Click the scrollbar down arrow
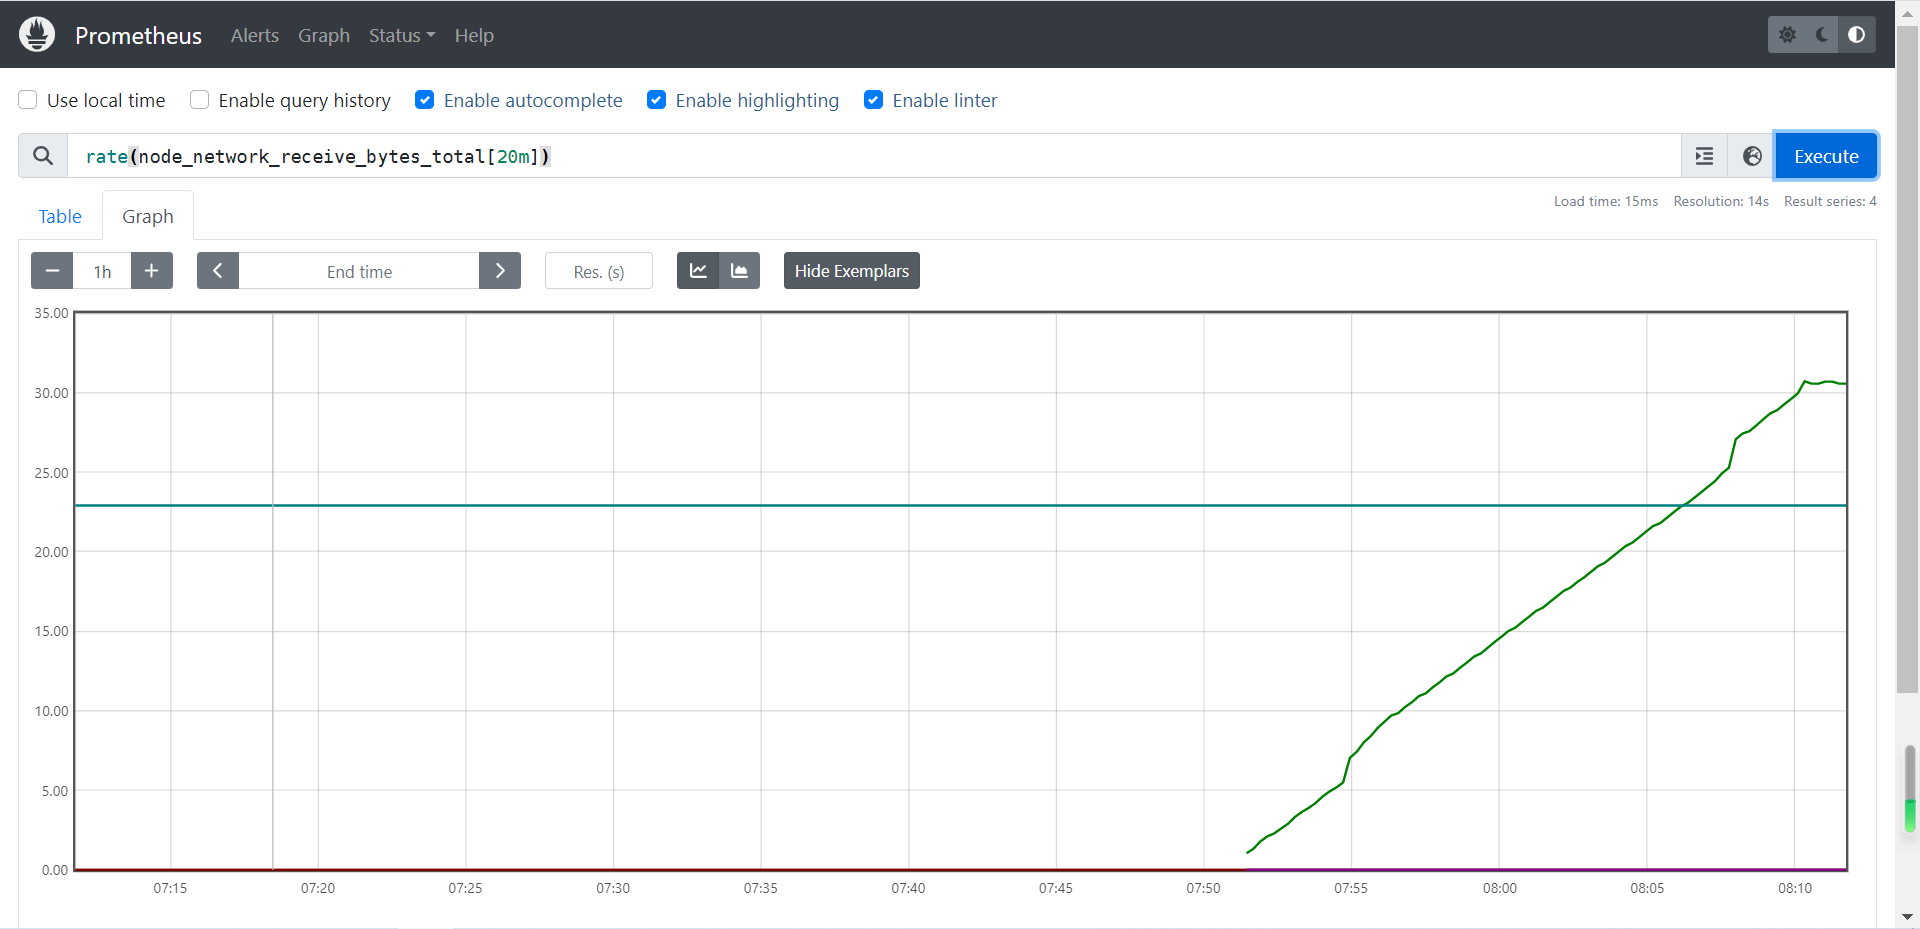Screen dimensions: 1920x929 point(1907,917)
